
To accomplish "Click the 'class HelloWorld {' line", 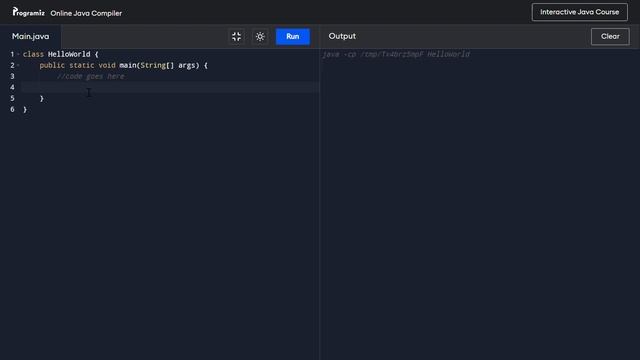I will [61, 54].
